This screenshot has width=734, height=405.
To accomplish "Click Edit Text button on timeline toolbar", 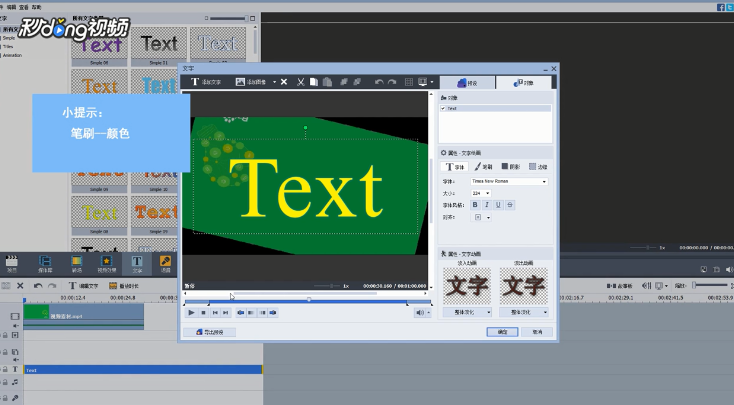I will 83,286.
